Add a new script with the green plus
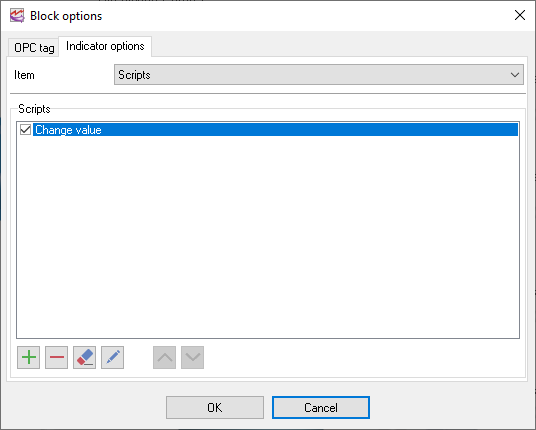 click(28, 357)
